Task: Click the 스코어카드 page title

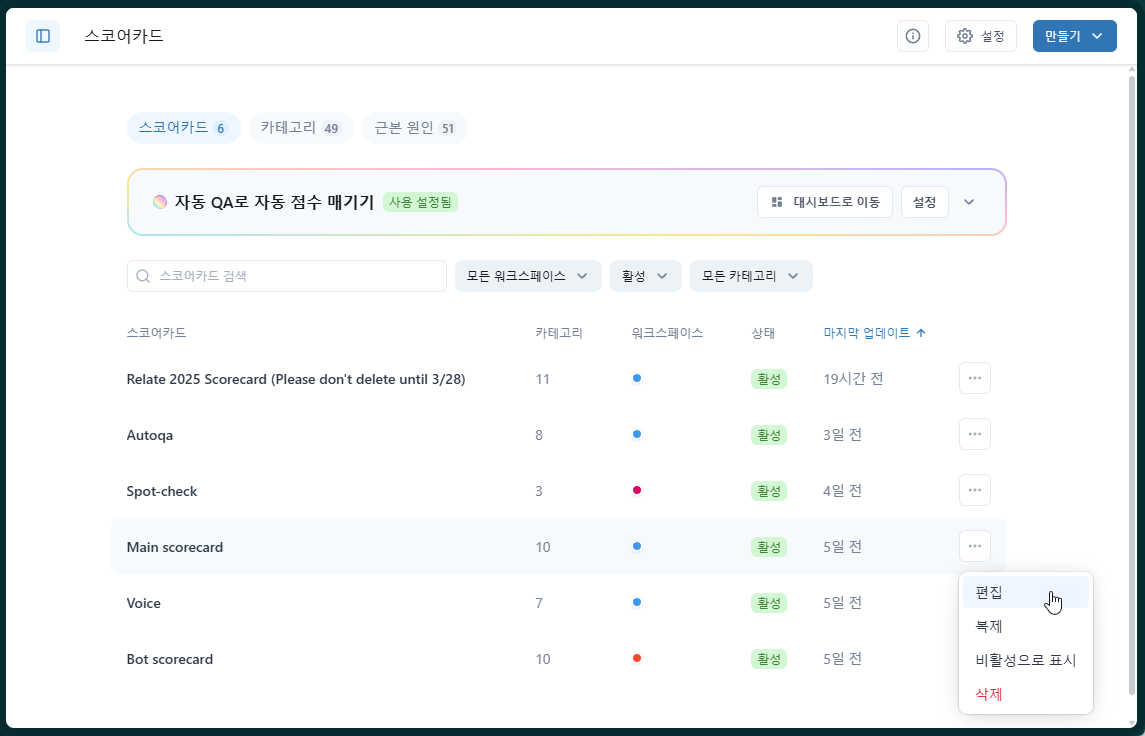Action: [x=124, y=36]
